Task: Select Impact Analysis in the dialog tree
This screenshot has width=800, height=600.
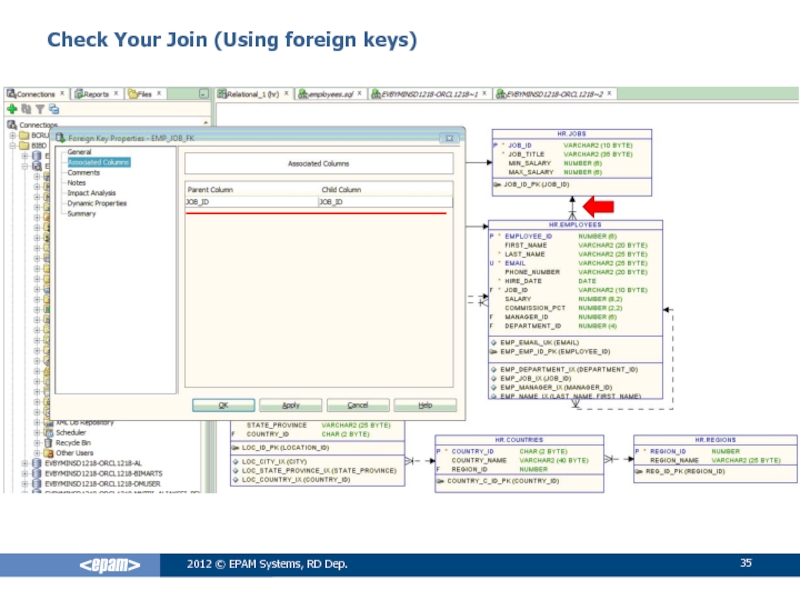Action: 91,193
